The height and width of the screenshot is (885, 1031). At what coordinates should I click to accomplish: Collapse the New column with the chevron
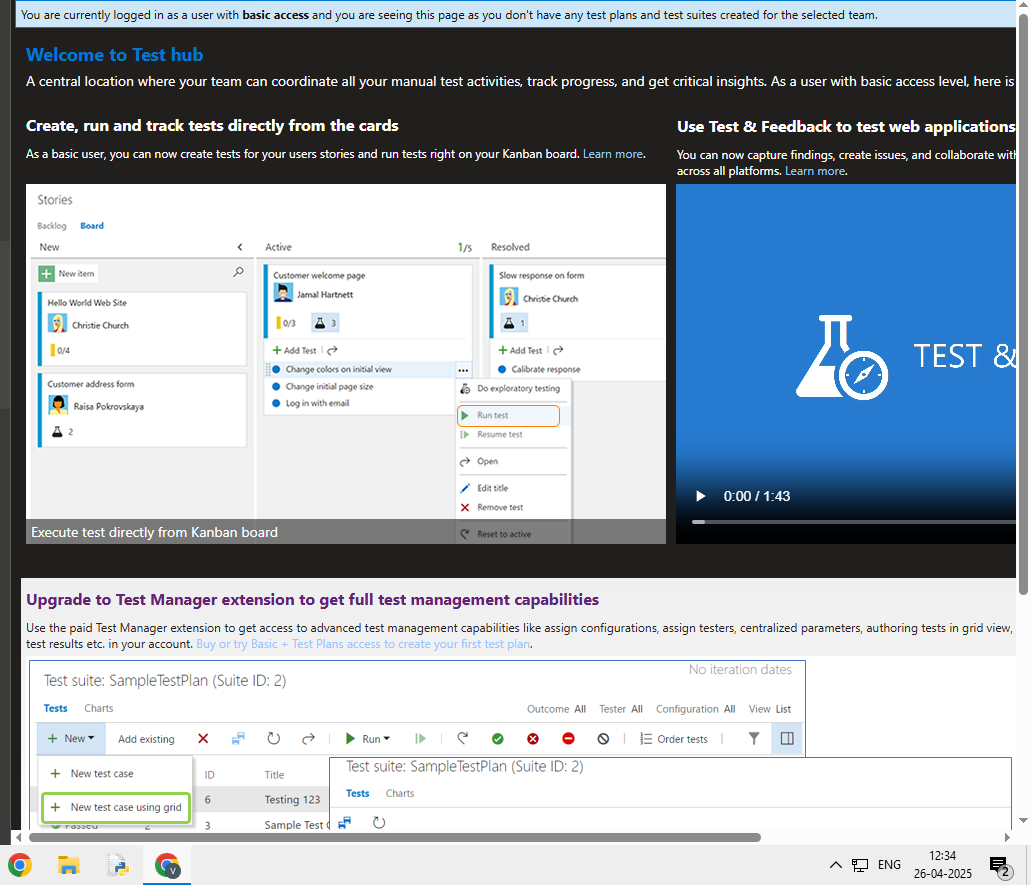pyautogui.click(x=240, y=247)
